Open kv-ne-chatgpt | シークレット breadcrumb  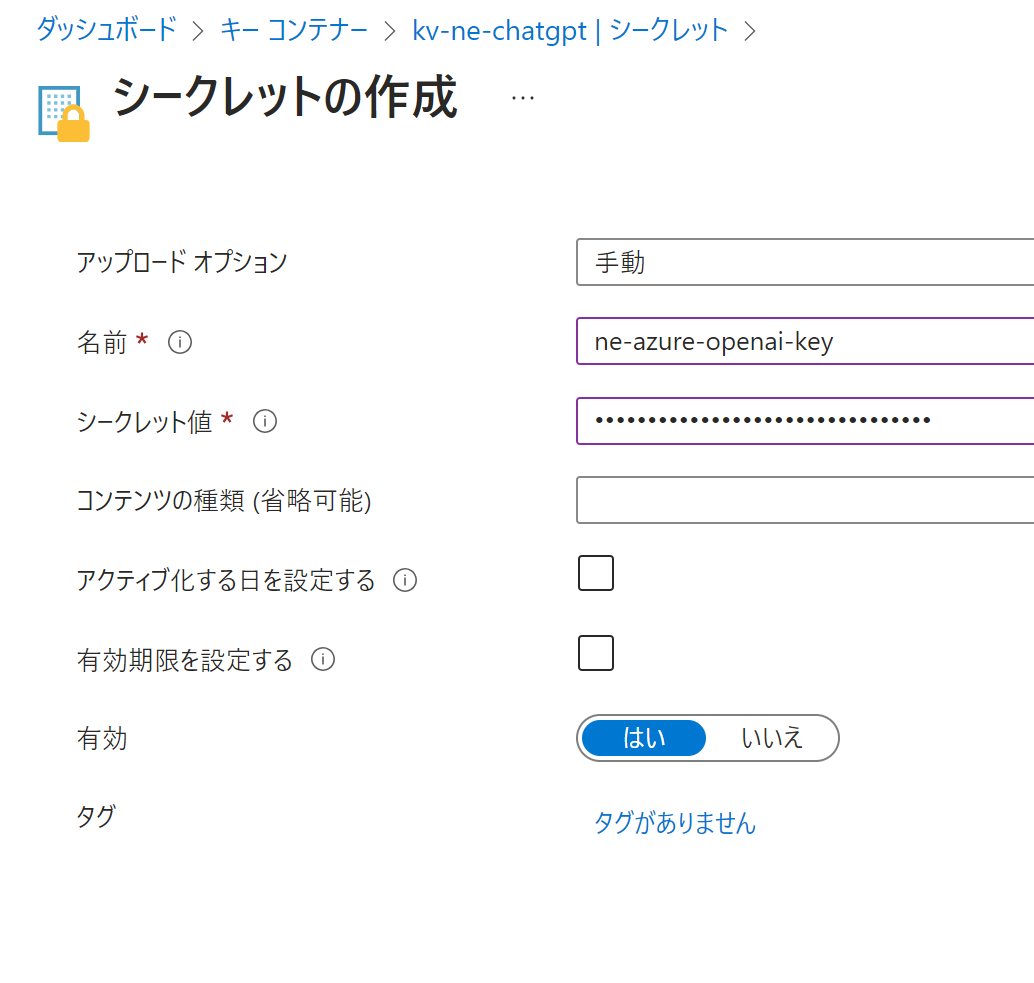click(x=570, y=29)
